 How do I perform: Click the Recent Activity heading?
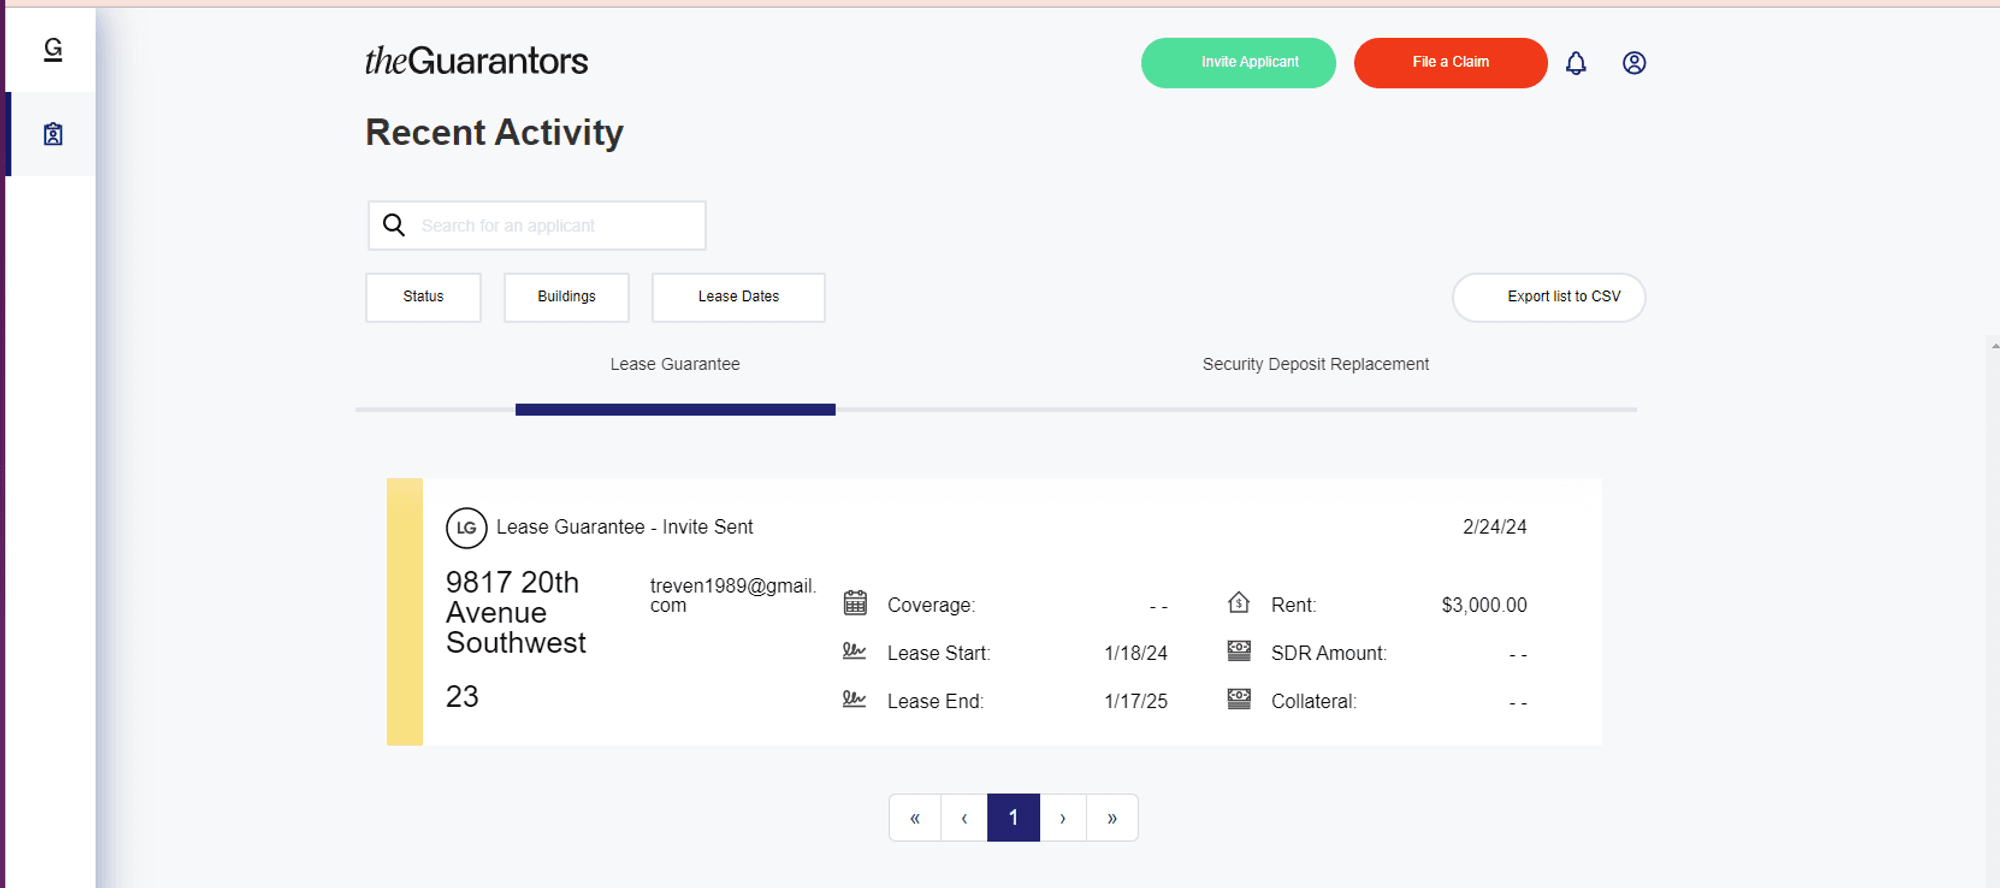(494, 133)
